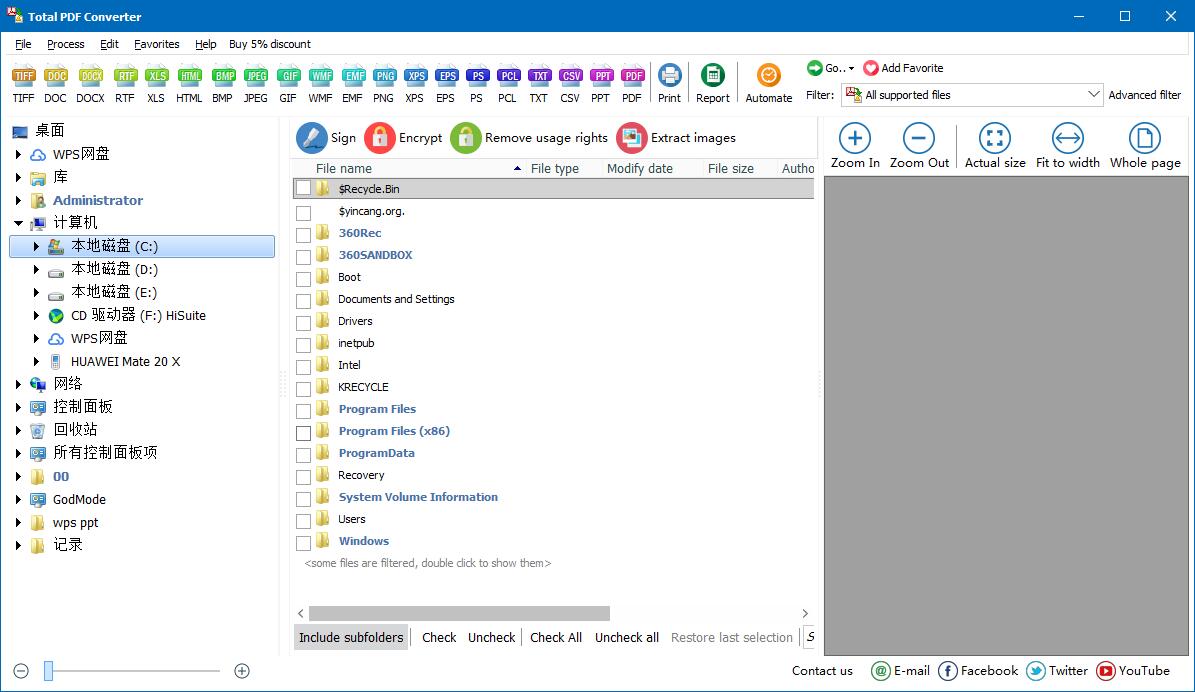Open the Help menu

(x=206, y=44)
